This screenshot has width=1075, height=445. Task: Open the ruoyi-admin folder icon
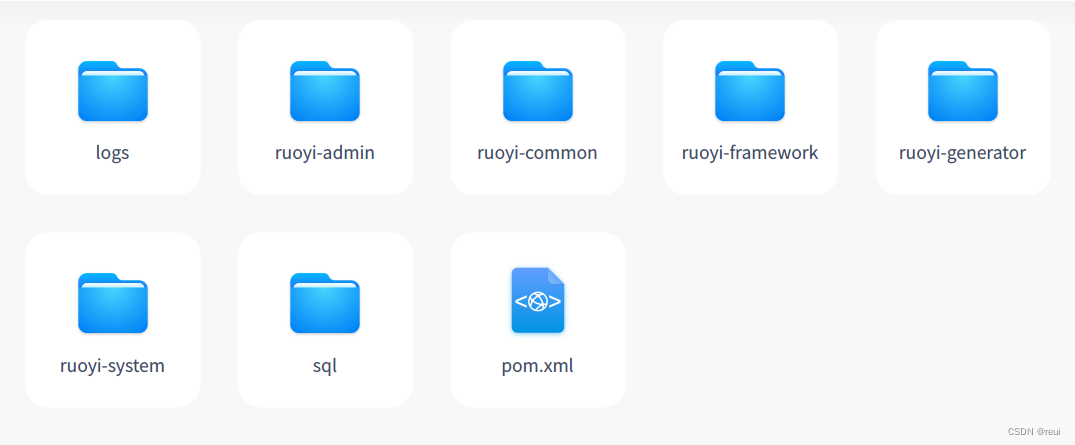point(325,91)
